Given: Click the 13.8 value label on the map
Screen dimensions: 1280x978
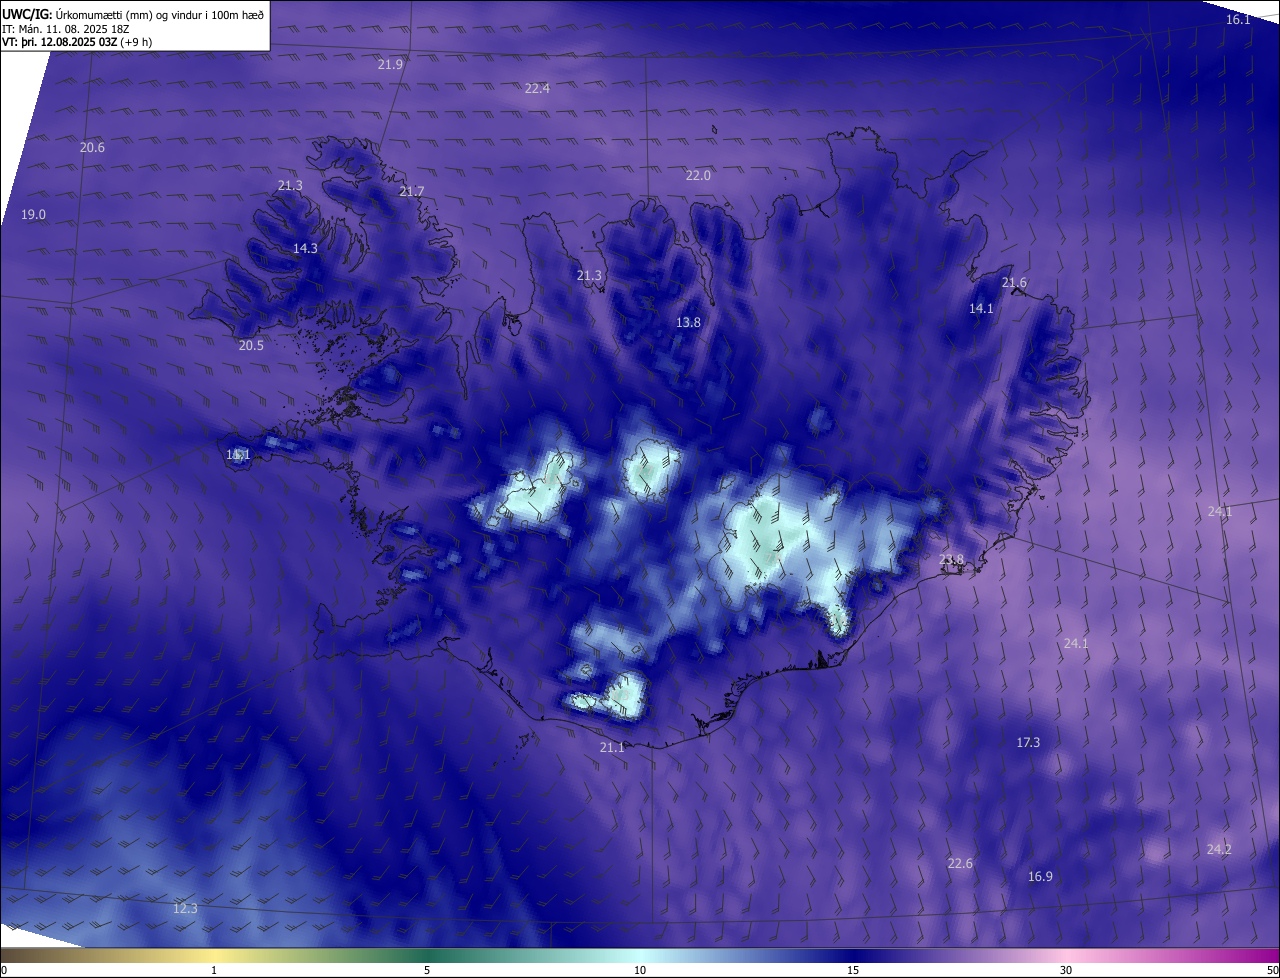Looking at the screenshot, I should click(x=688, y=322).
